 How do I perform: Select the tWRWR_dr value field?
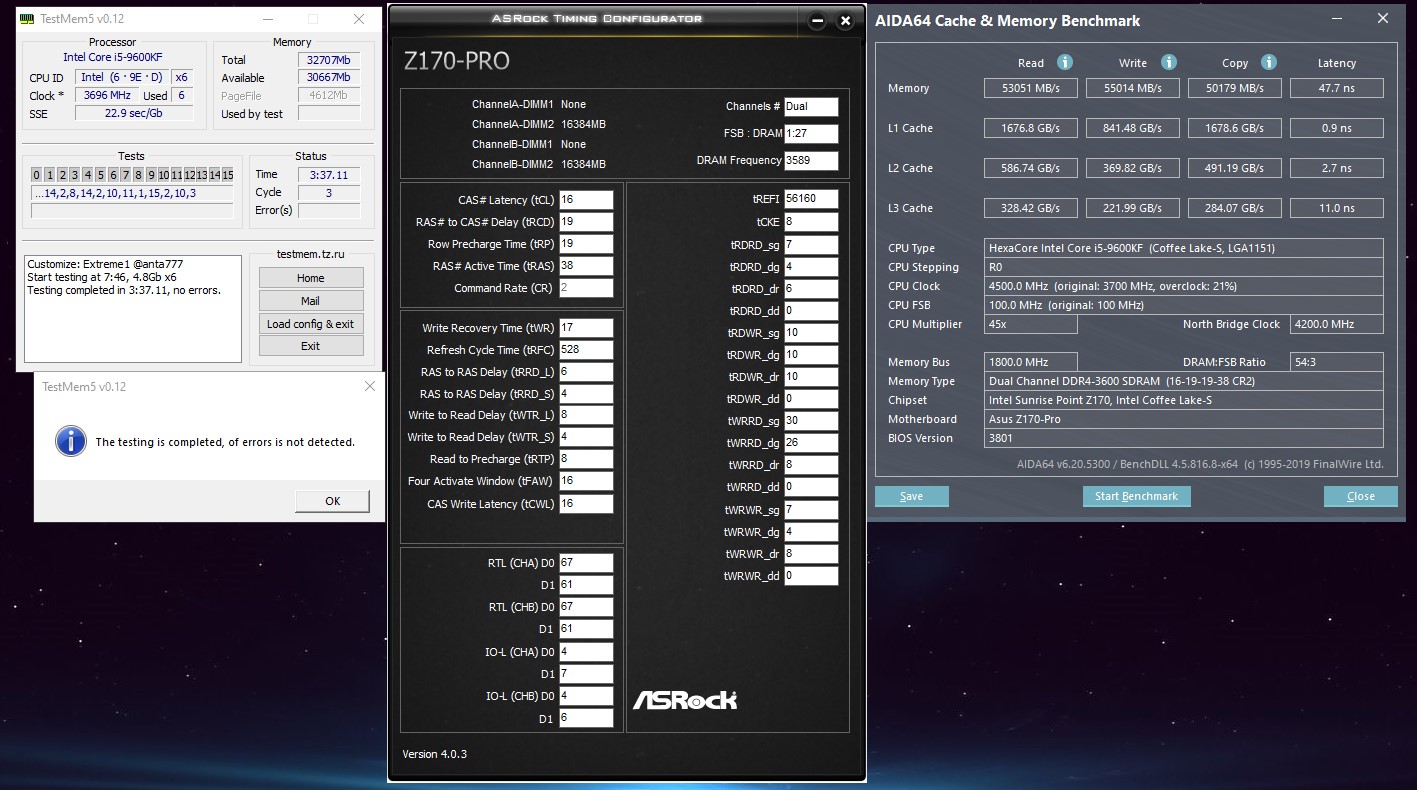click(811, 554)
